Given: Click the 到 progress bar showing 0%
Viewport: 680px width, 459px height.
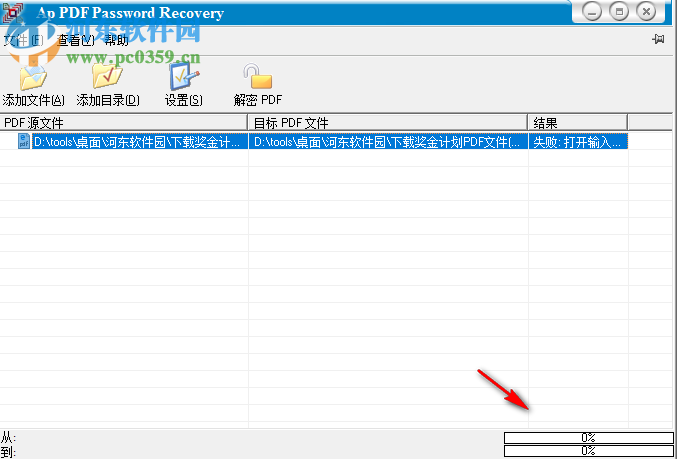Looking at the screenshot, I should pyautogui.click(x=588, y=451).
